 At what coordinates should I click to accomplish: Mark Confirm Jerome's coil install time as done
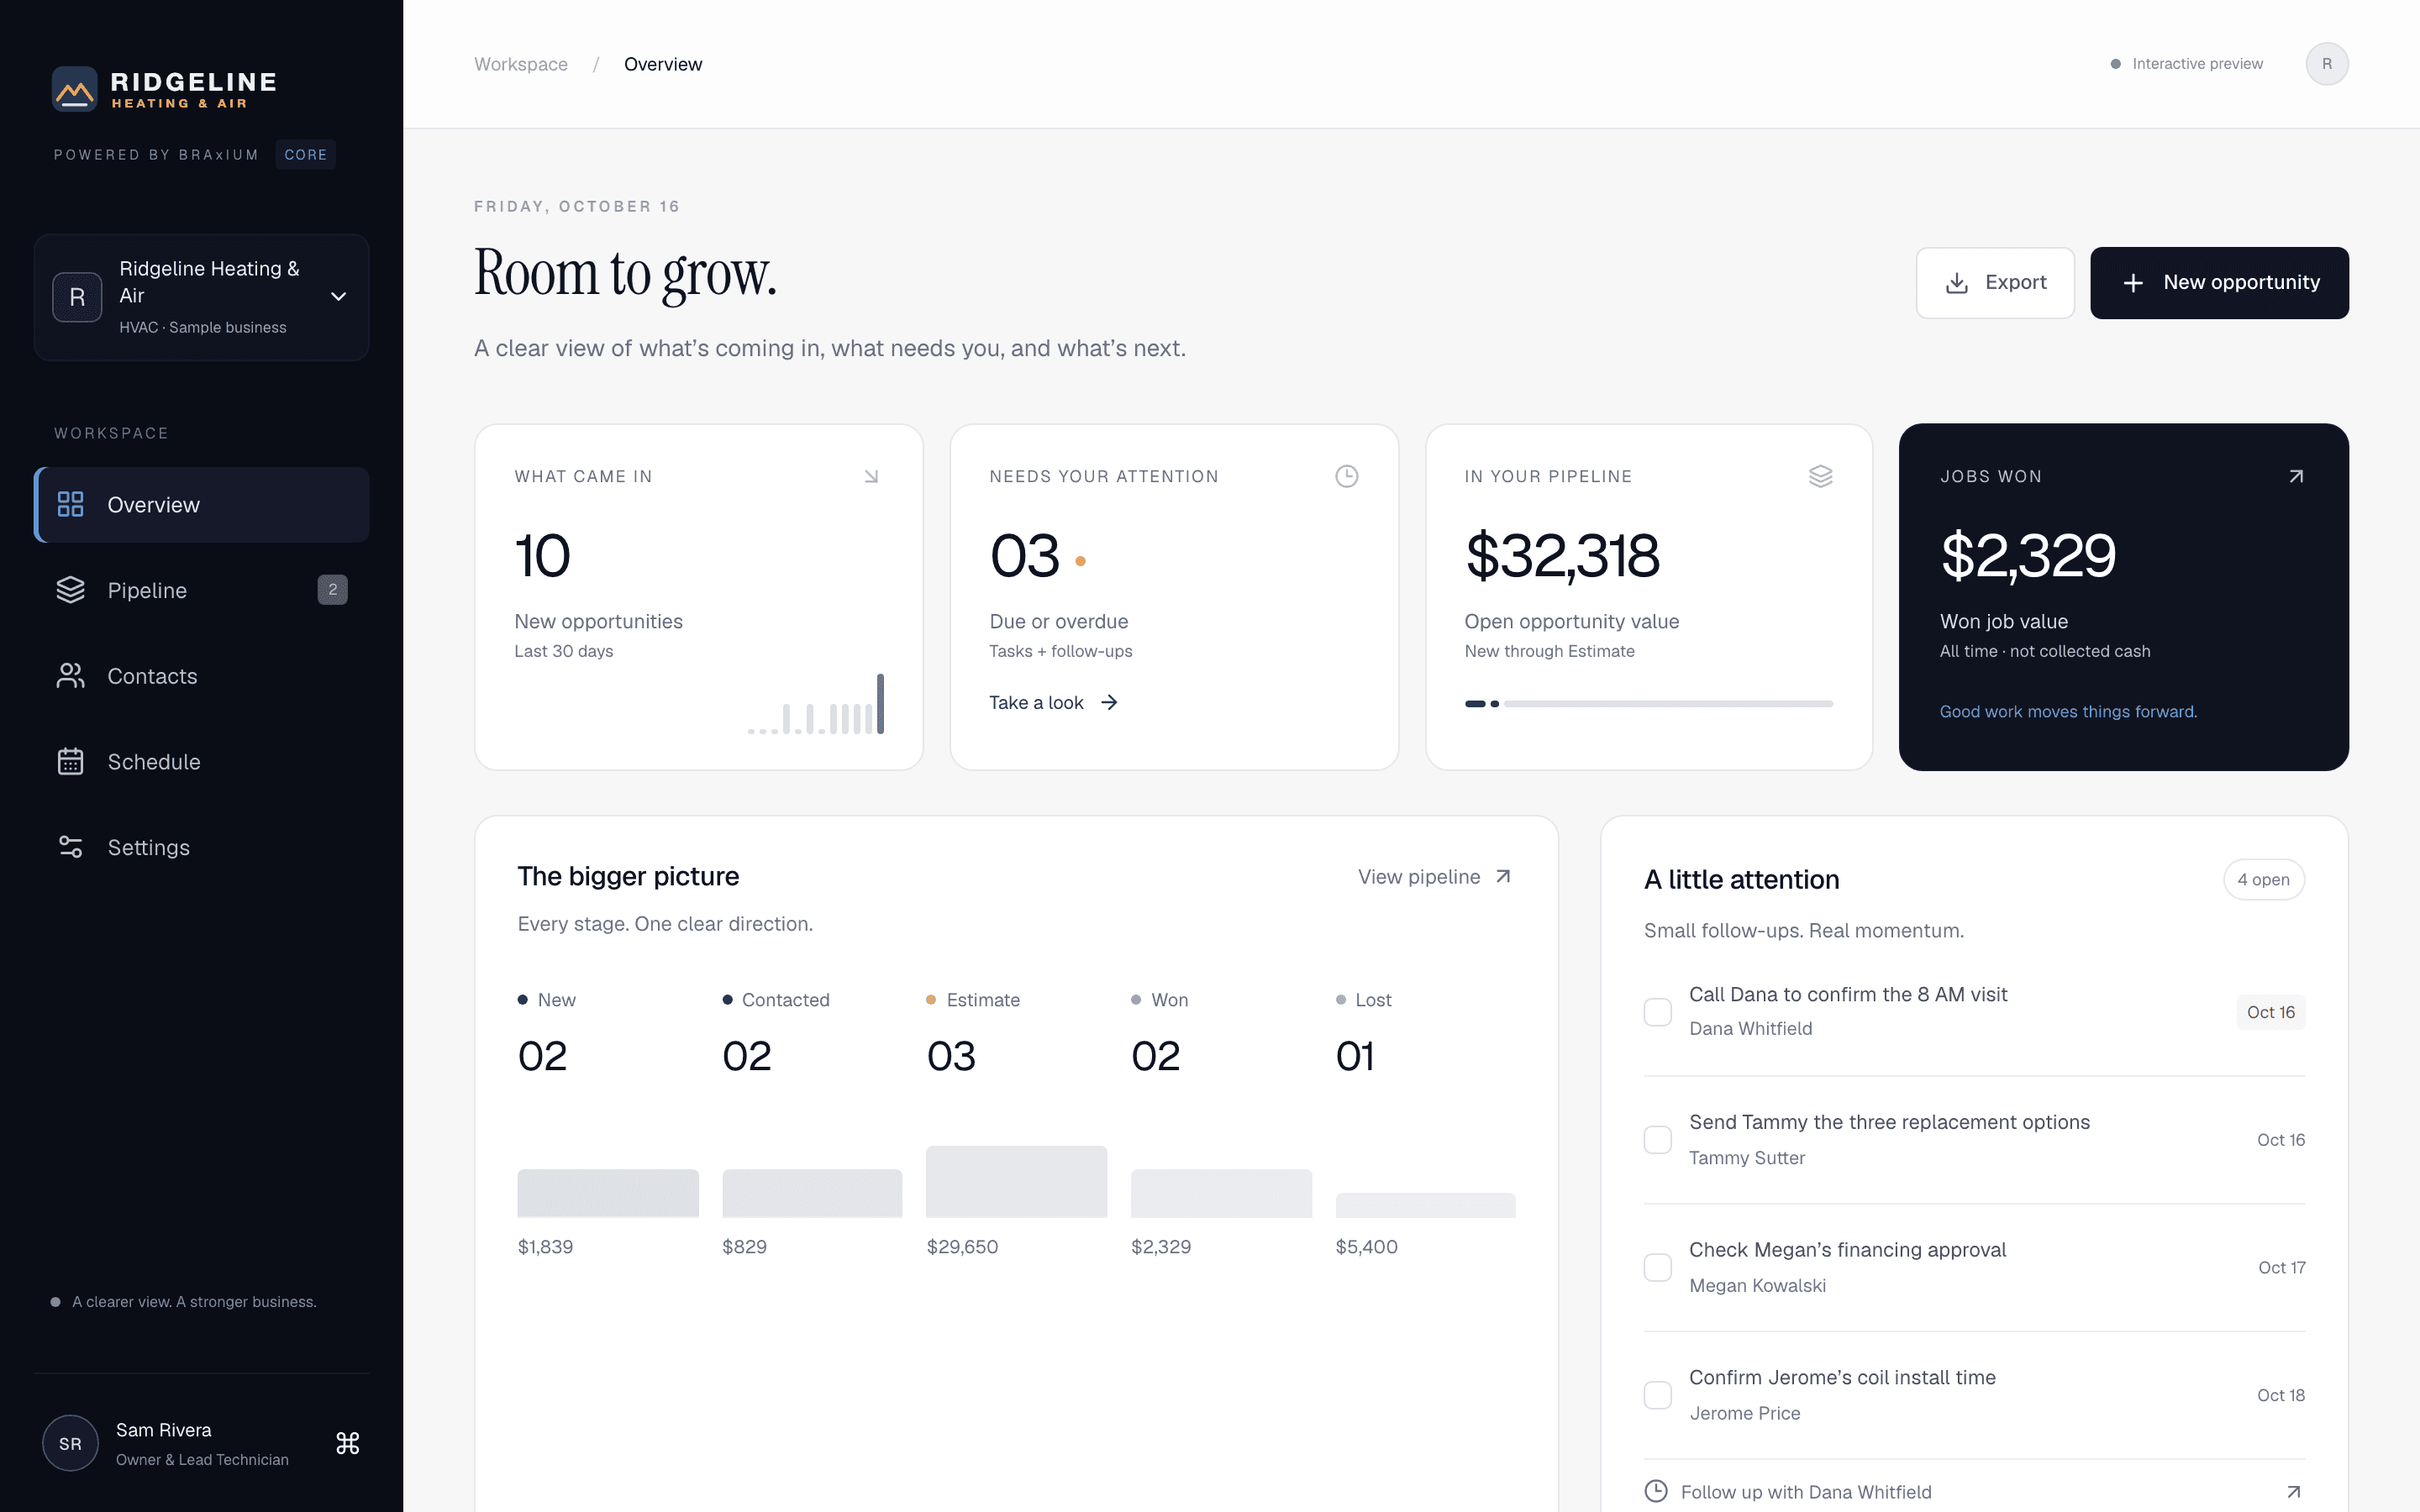click(1658, 1395)
